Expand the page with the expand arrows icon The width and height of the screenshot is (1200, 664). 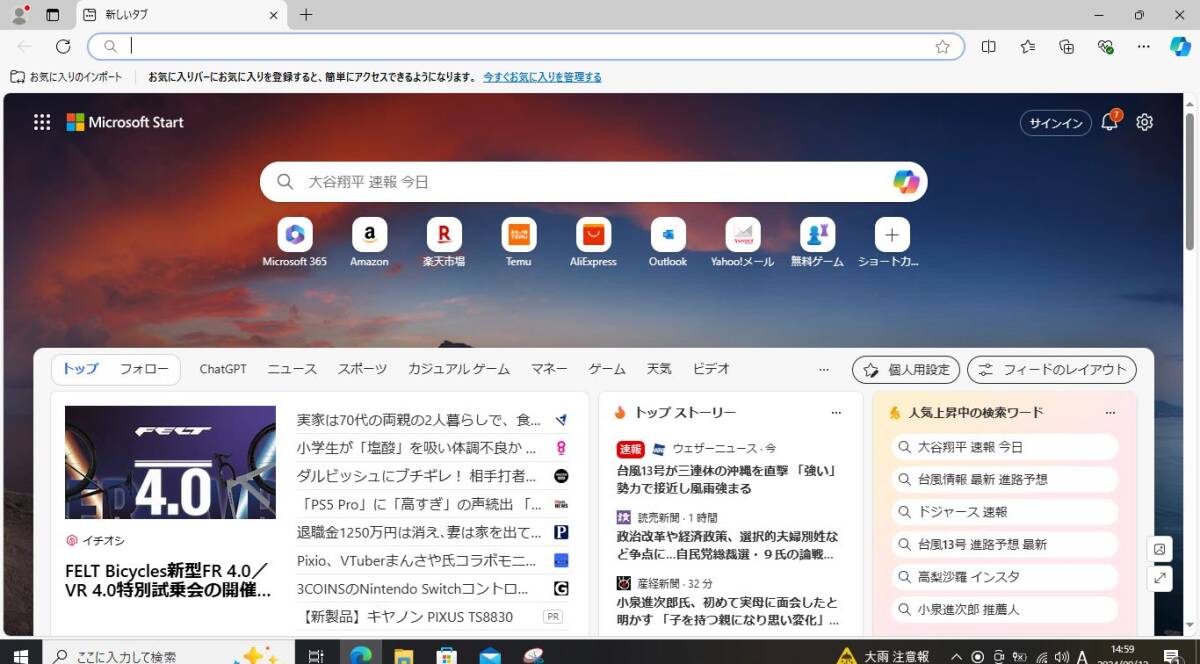click(1160, 577)
